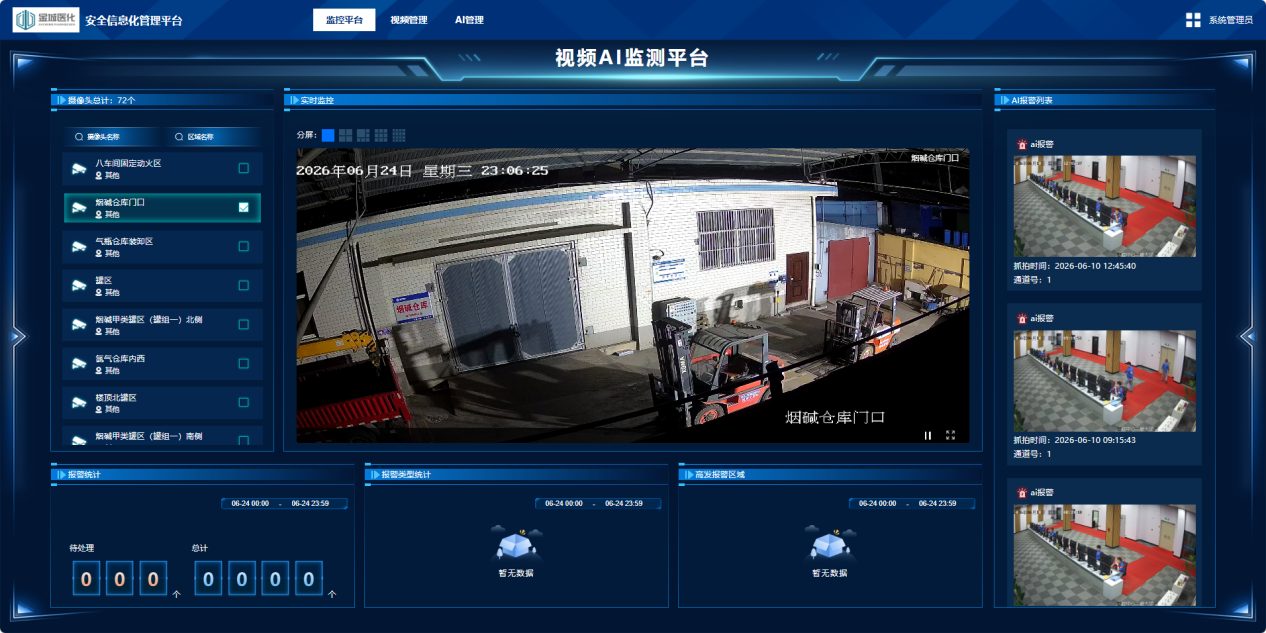Click the 摄像头名称 search field
Screen dimensions: 1266x633
pyautogui.click(x=113, y=137)
